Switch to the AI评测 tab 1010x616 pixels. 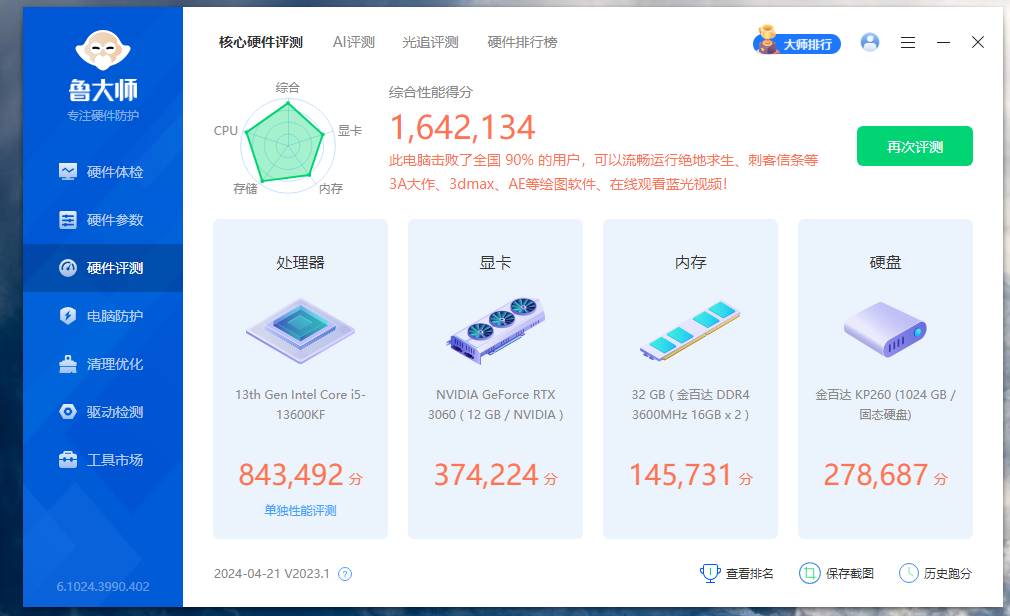tap(354, 43)
